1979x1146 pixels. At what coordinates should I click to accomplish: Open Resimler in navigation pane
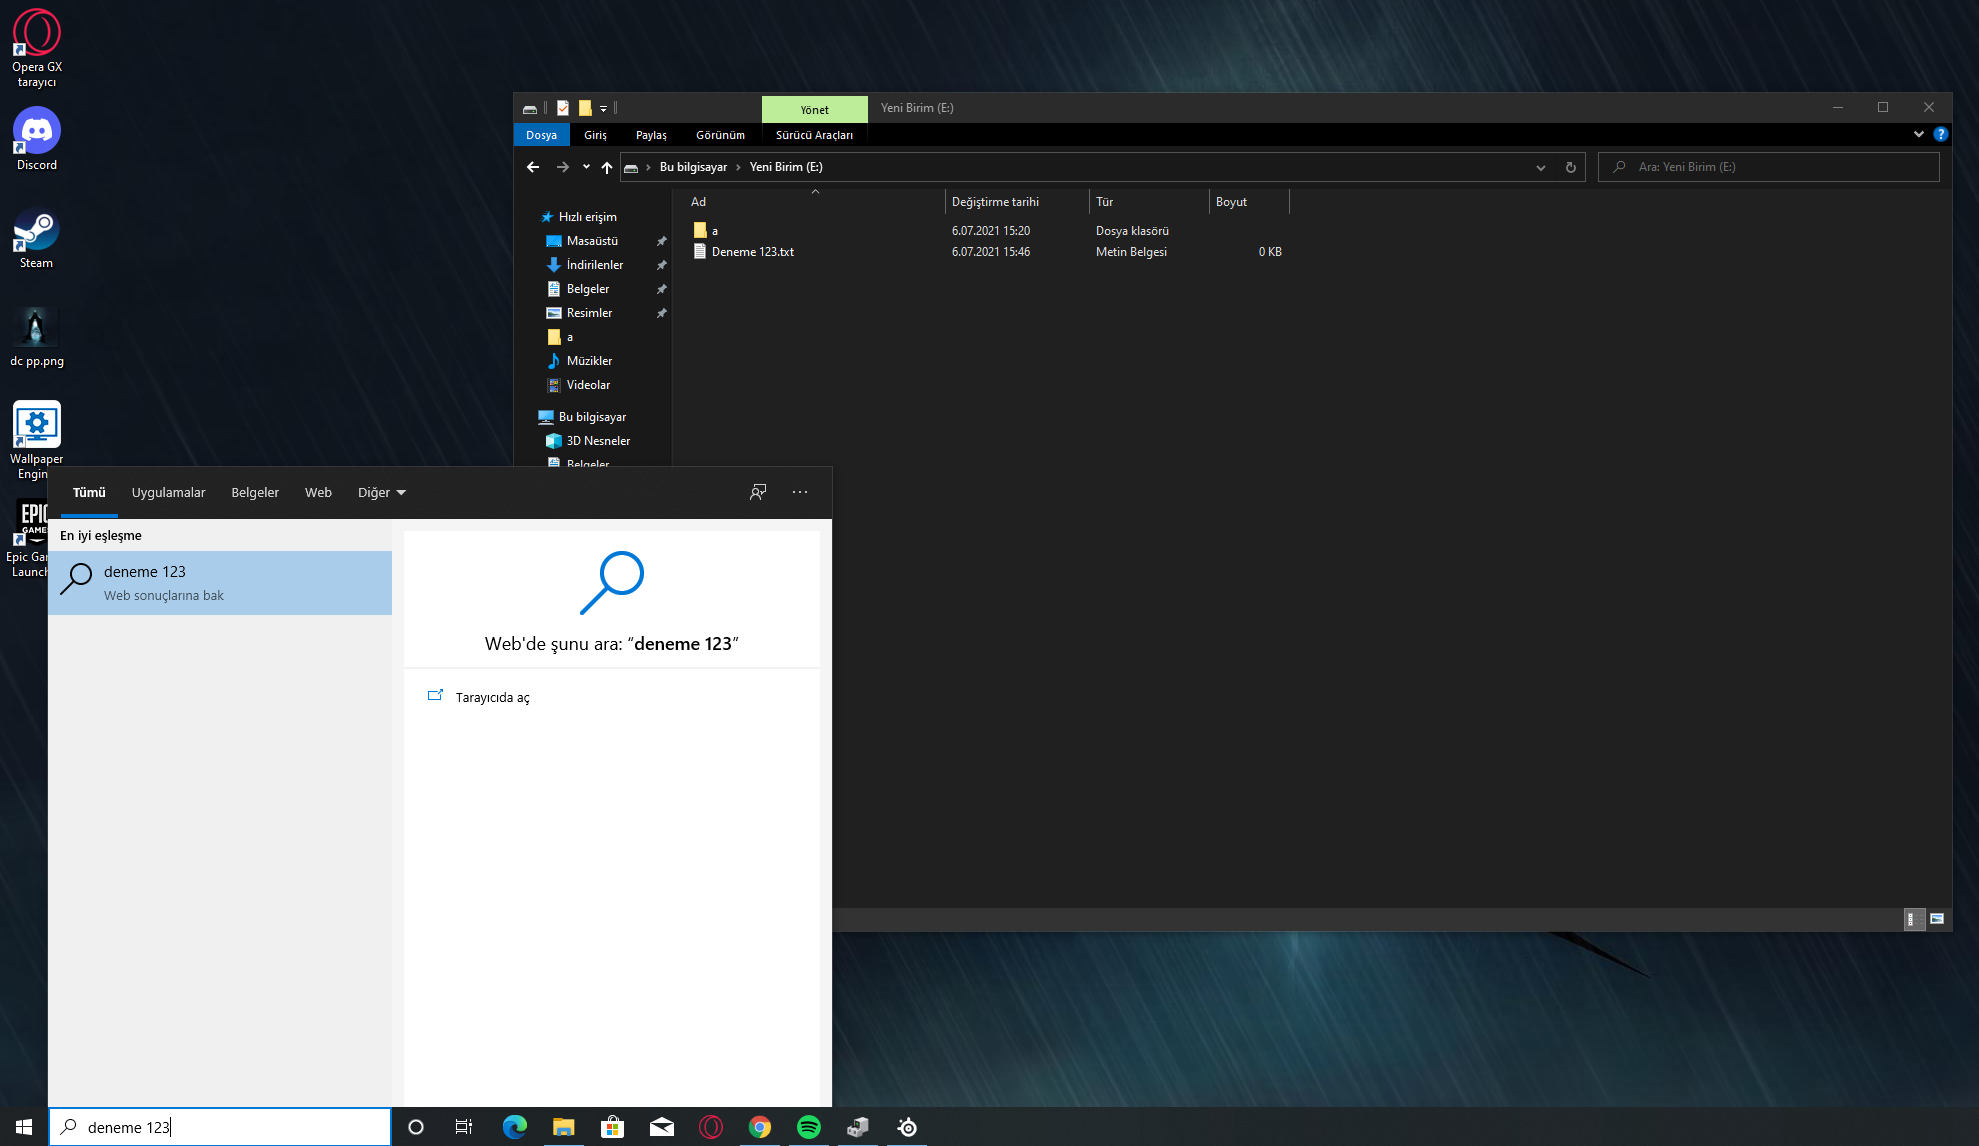[589, 313]
